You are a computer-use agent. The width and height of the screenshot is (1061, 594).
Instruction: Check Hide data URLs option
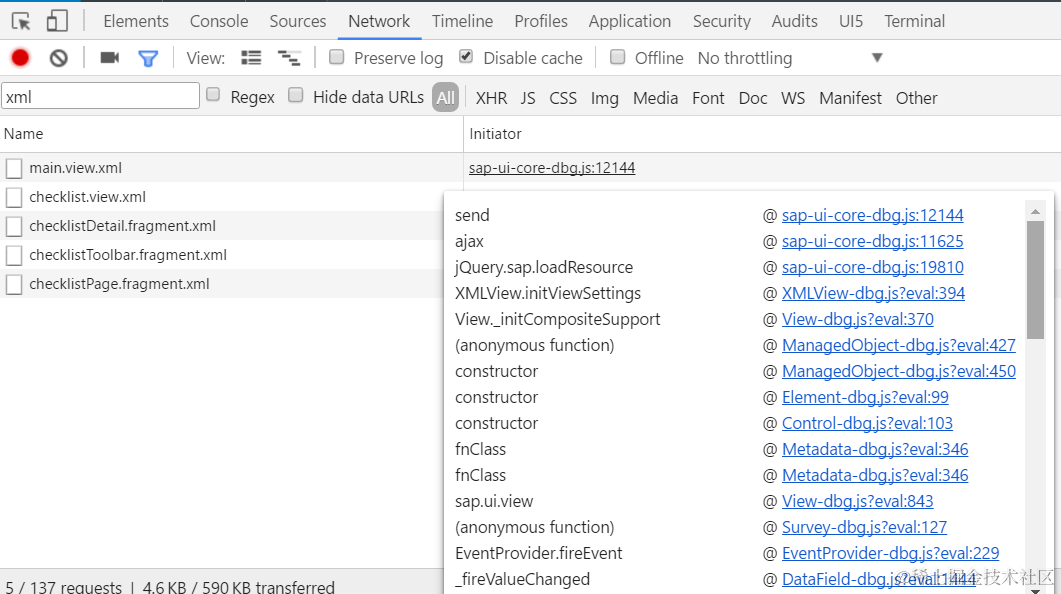click(296, 95)
